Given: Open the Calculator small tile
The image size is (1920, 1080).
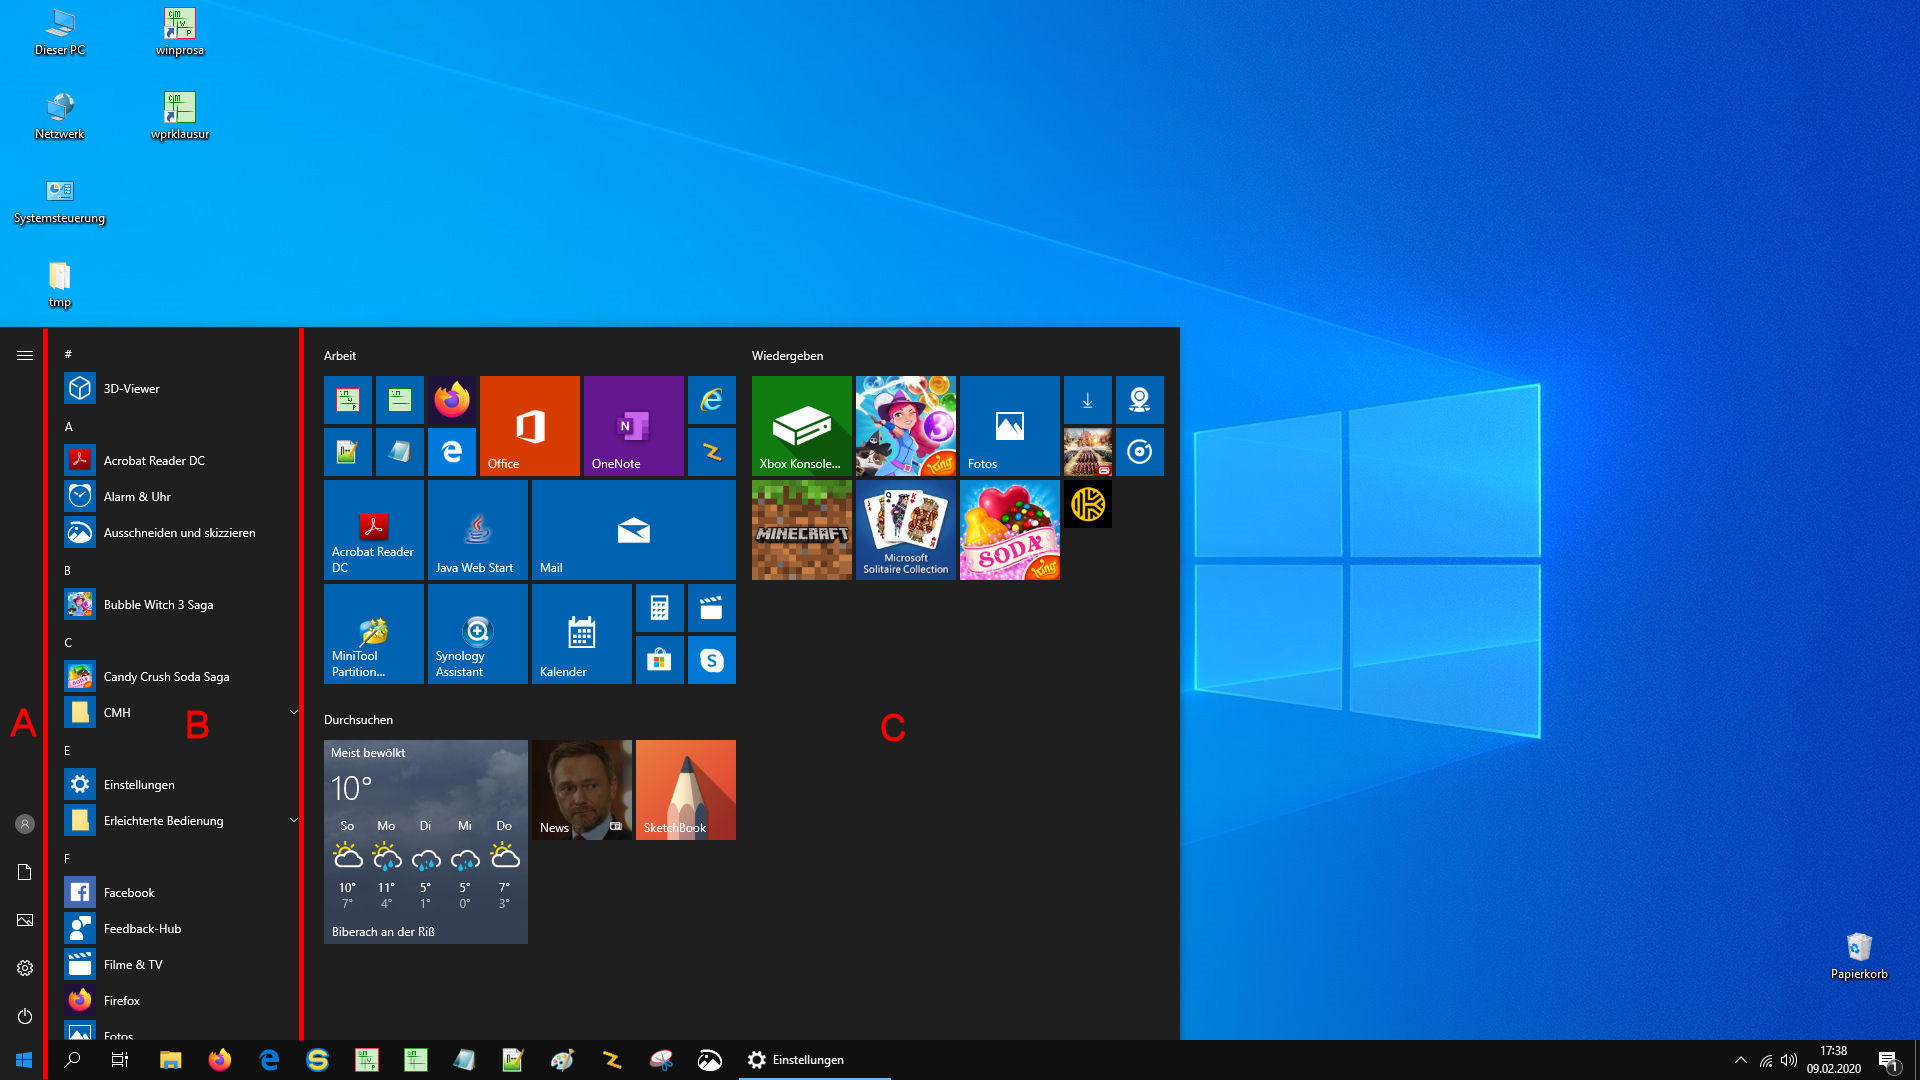Looking at the screenshot, I should (660, 608).
